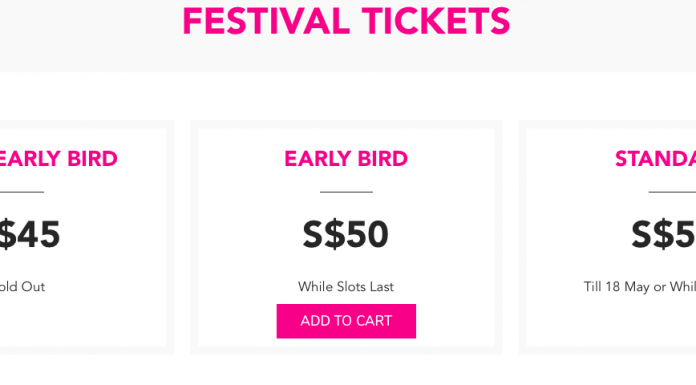
Task: Select the EARLY BIRD title above S$50
Action: tap(346, 159)
